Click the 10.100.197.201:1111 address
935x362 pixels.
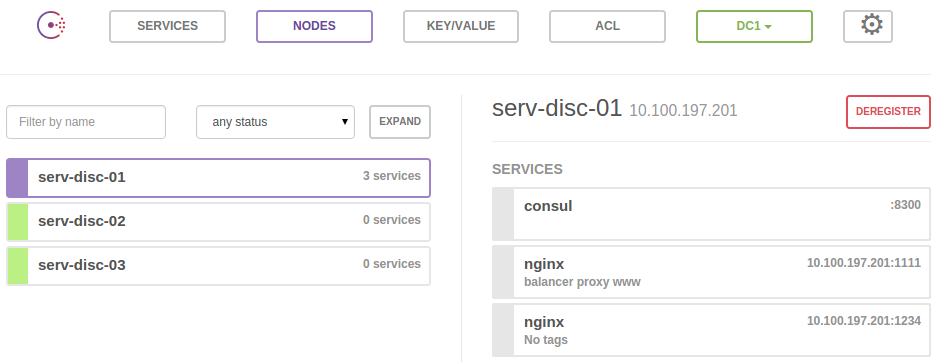[x=864, y=262]
